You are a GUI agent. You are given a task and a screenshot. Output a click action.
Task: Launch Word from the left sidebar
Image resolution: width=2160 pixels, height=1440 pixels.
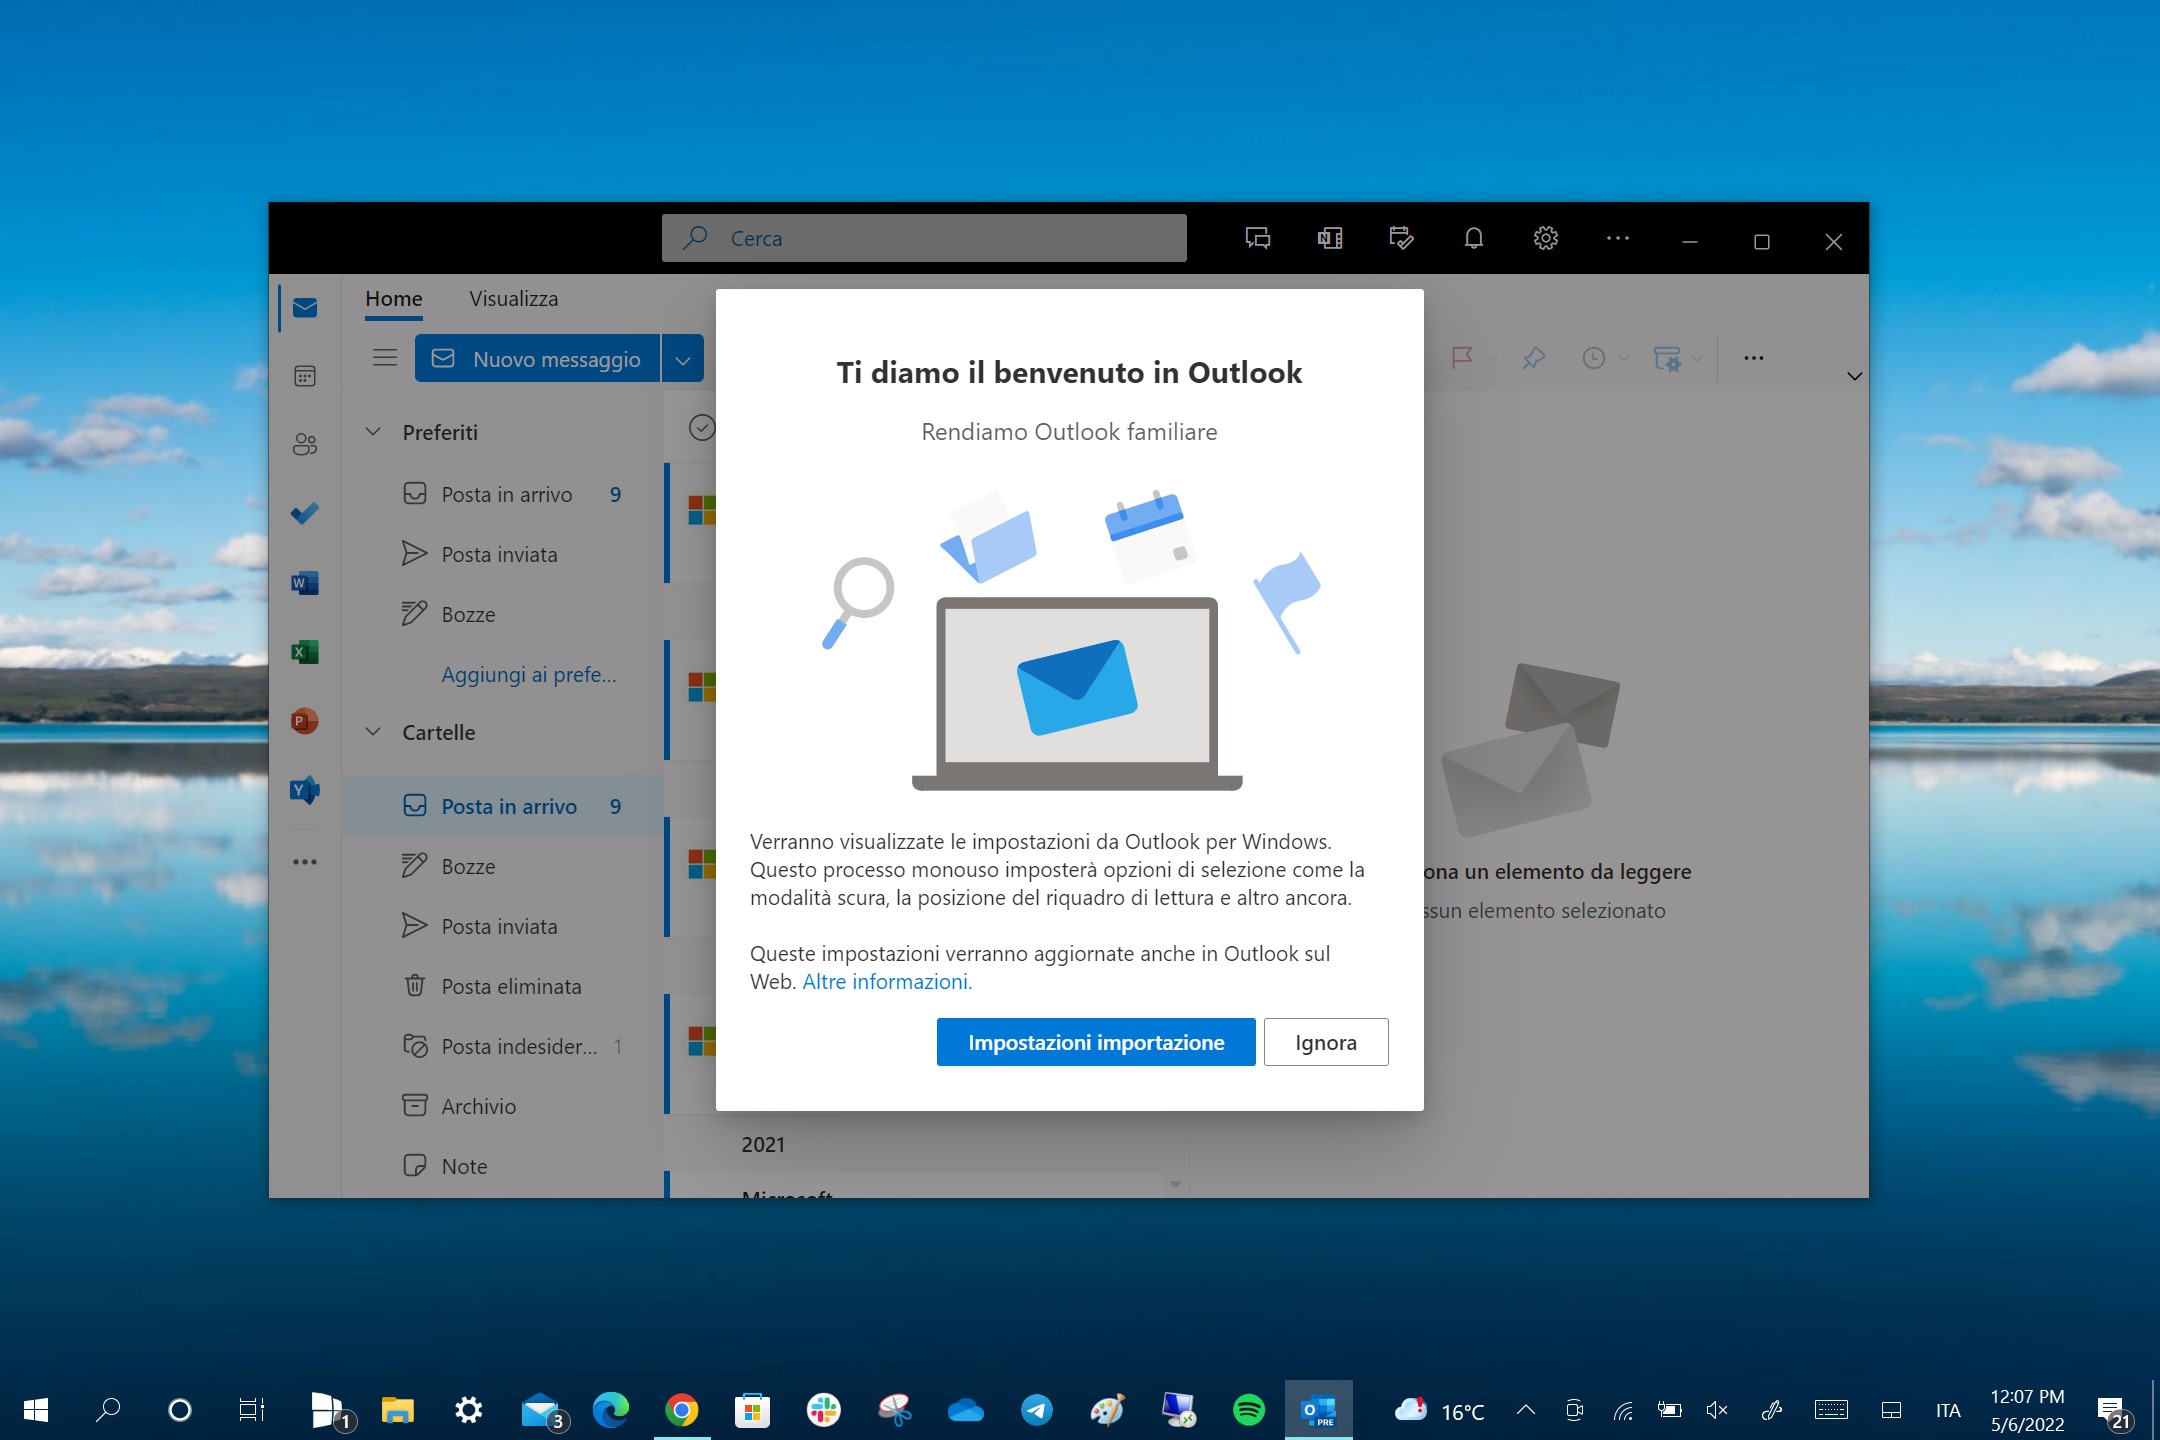pos(305,583)
